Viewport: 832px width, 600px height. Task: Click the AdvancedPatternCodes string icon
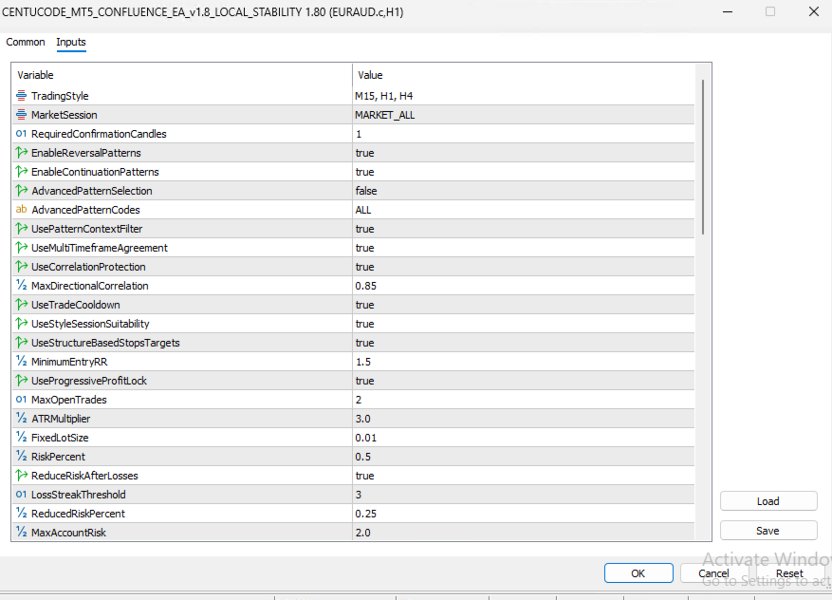point(21,210)
